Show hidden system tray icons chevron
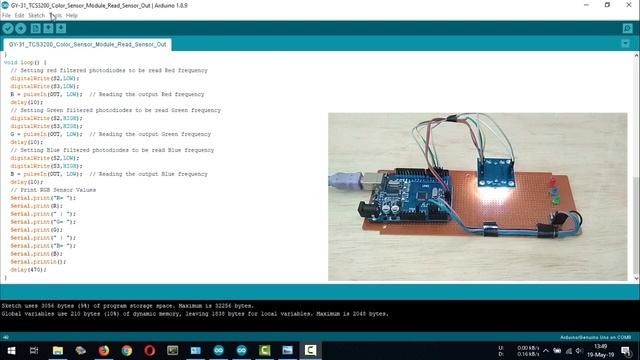The height and width of the screenshot is (360, 640). point(546,351)
